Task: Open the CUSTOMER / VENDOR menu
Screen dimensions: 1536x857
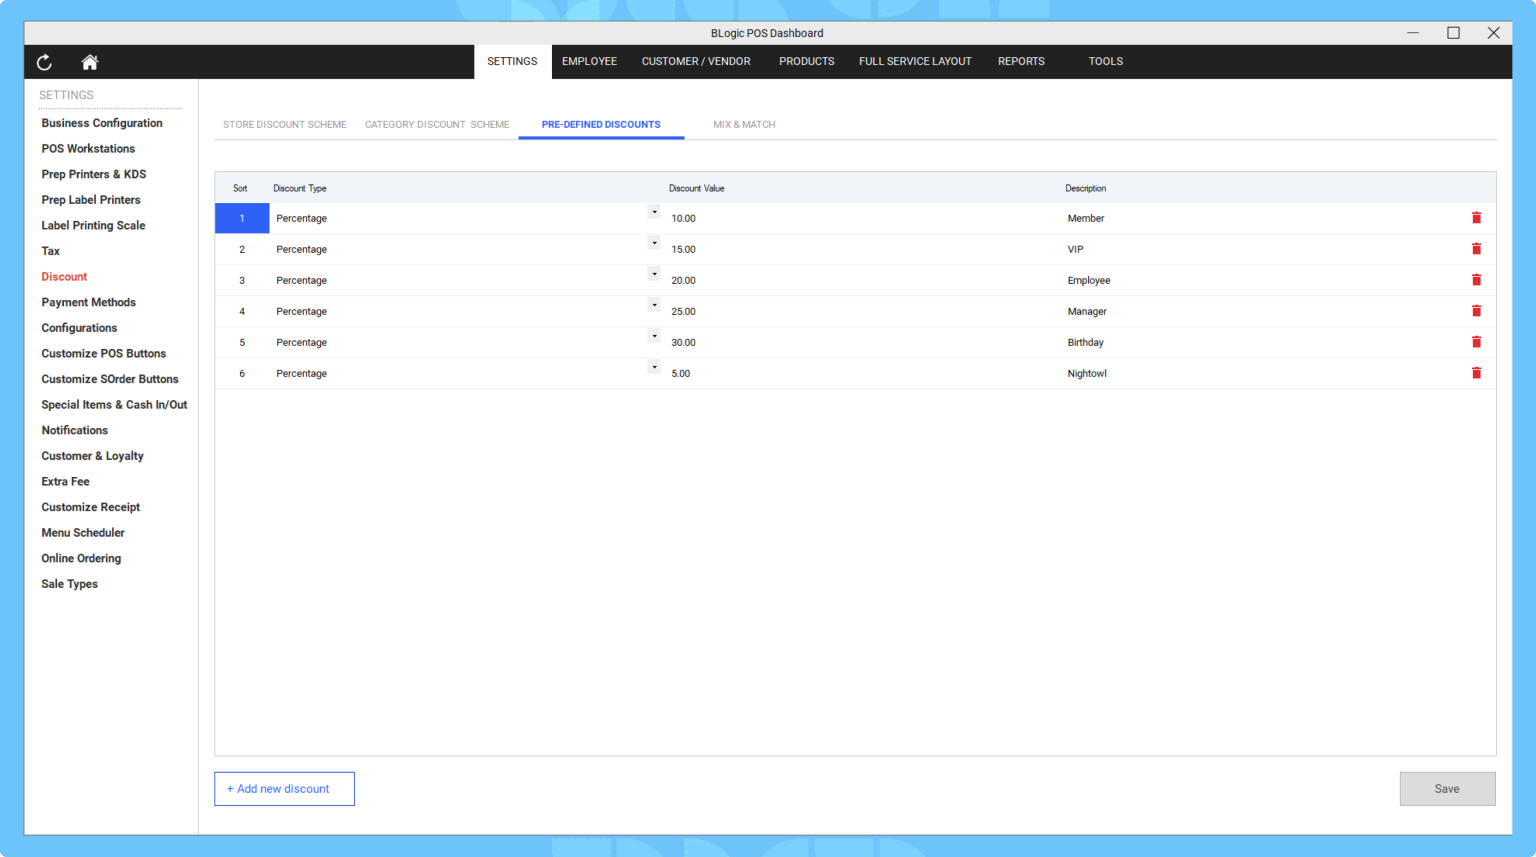Action: pyautogui.click(x=696, y=62)
